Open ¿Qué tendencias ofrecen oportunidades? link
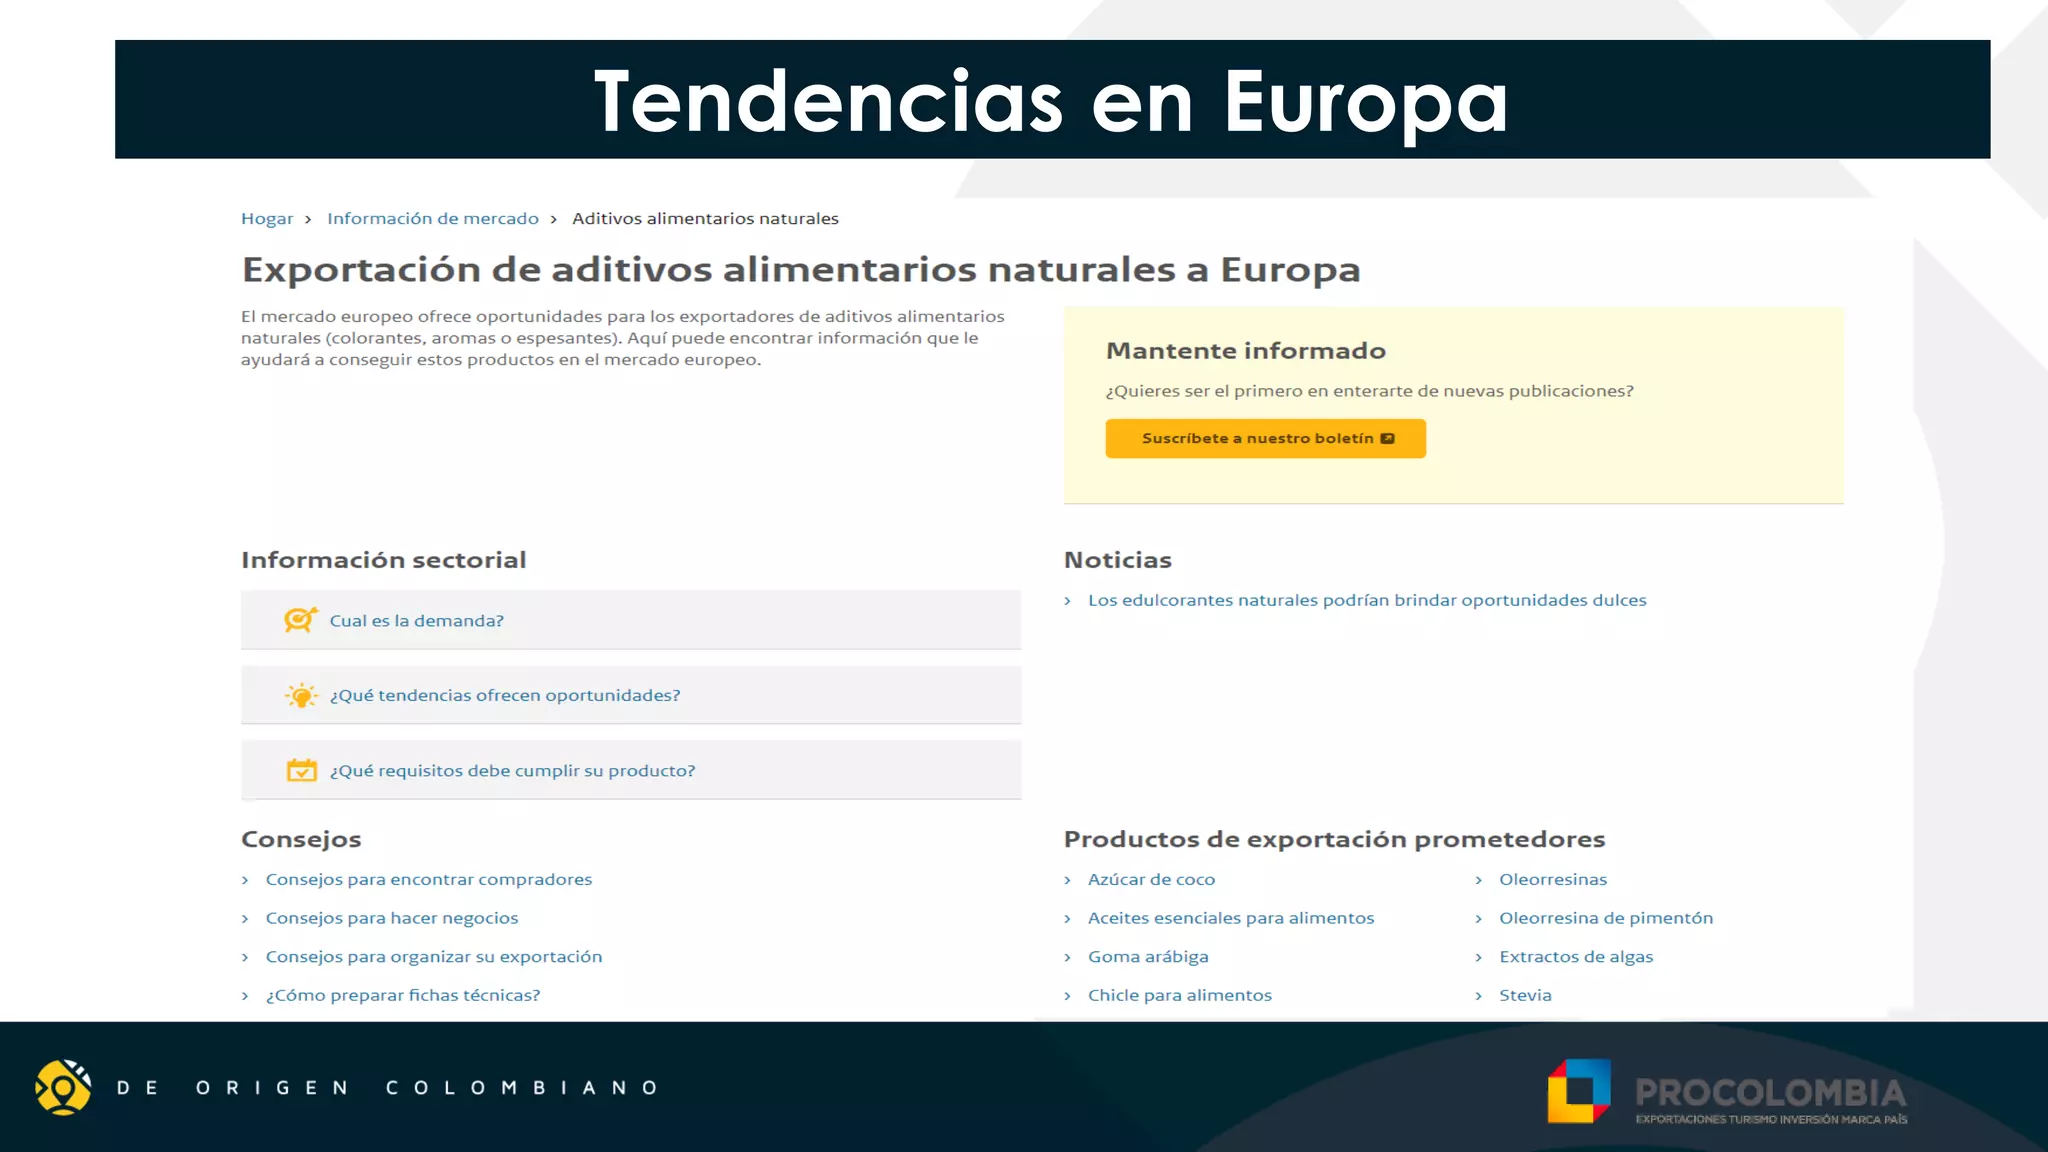 tap(631, 695)
